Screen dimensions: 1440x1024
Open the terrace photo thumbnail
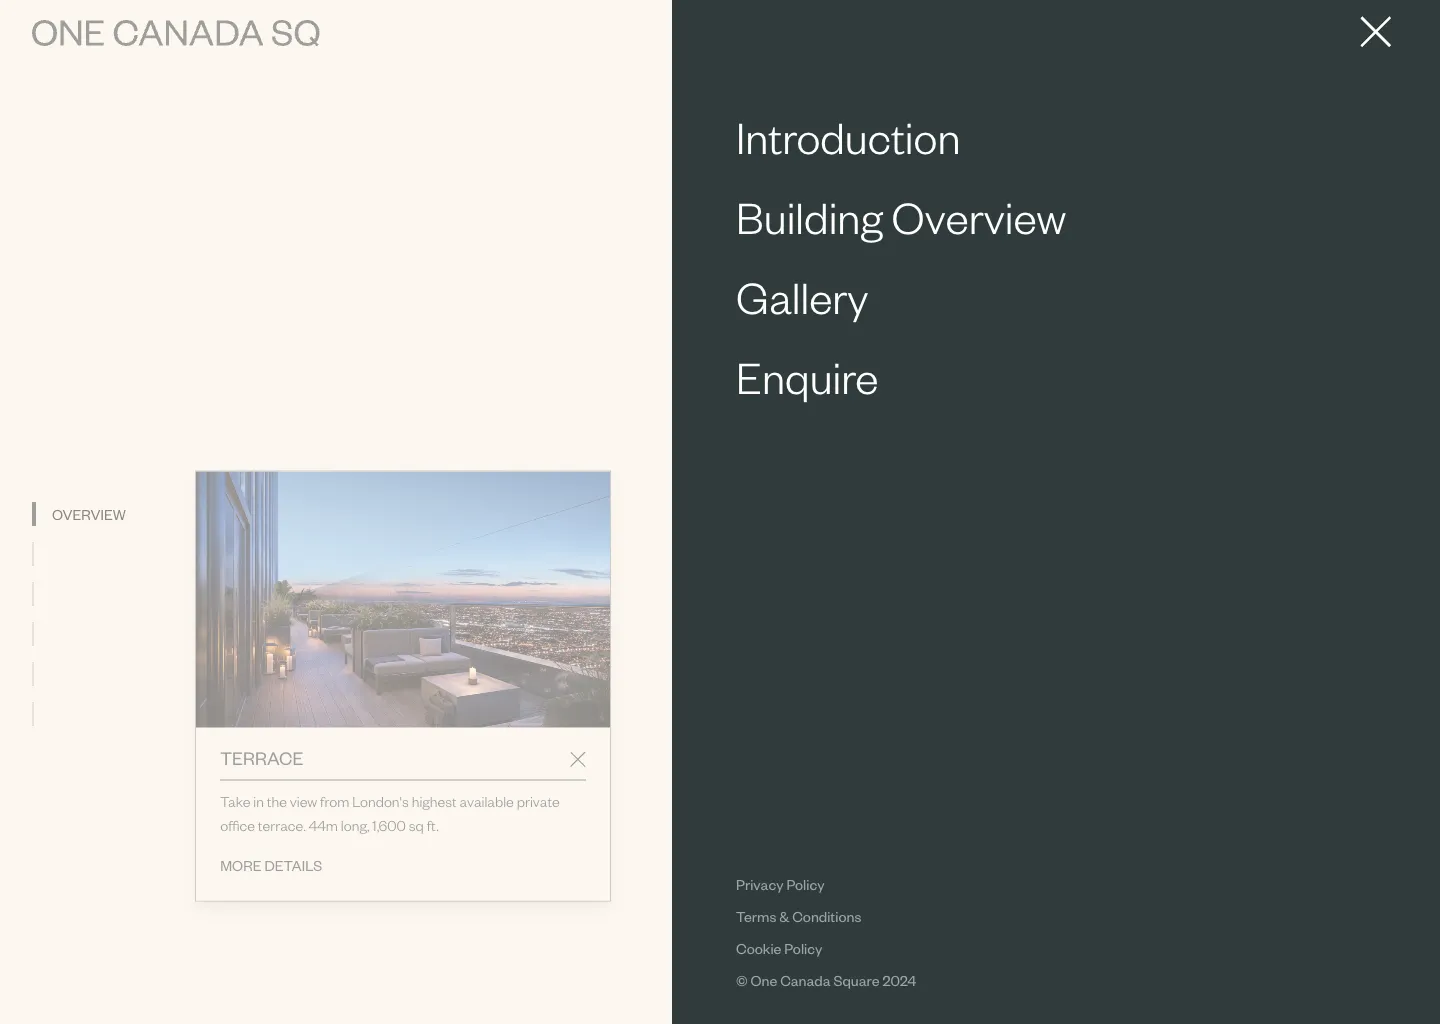(403, 599)
